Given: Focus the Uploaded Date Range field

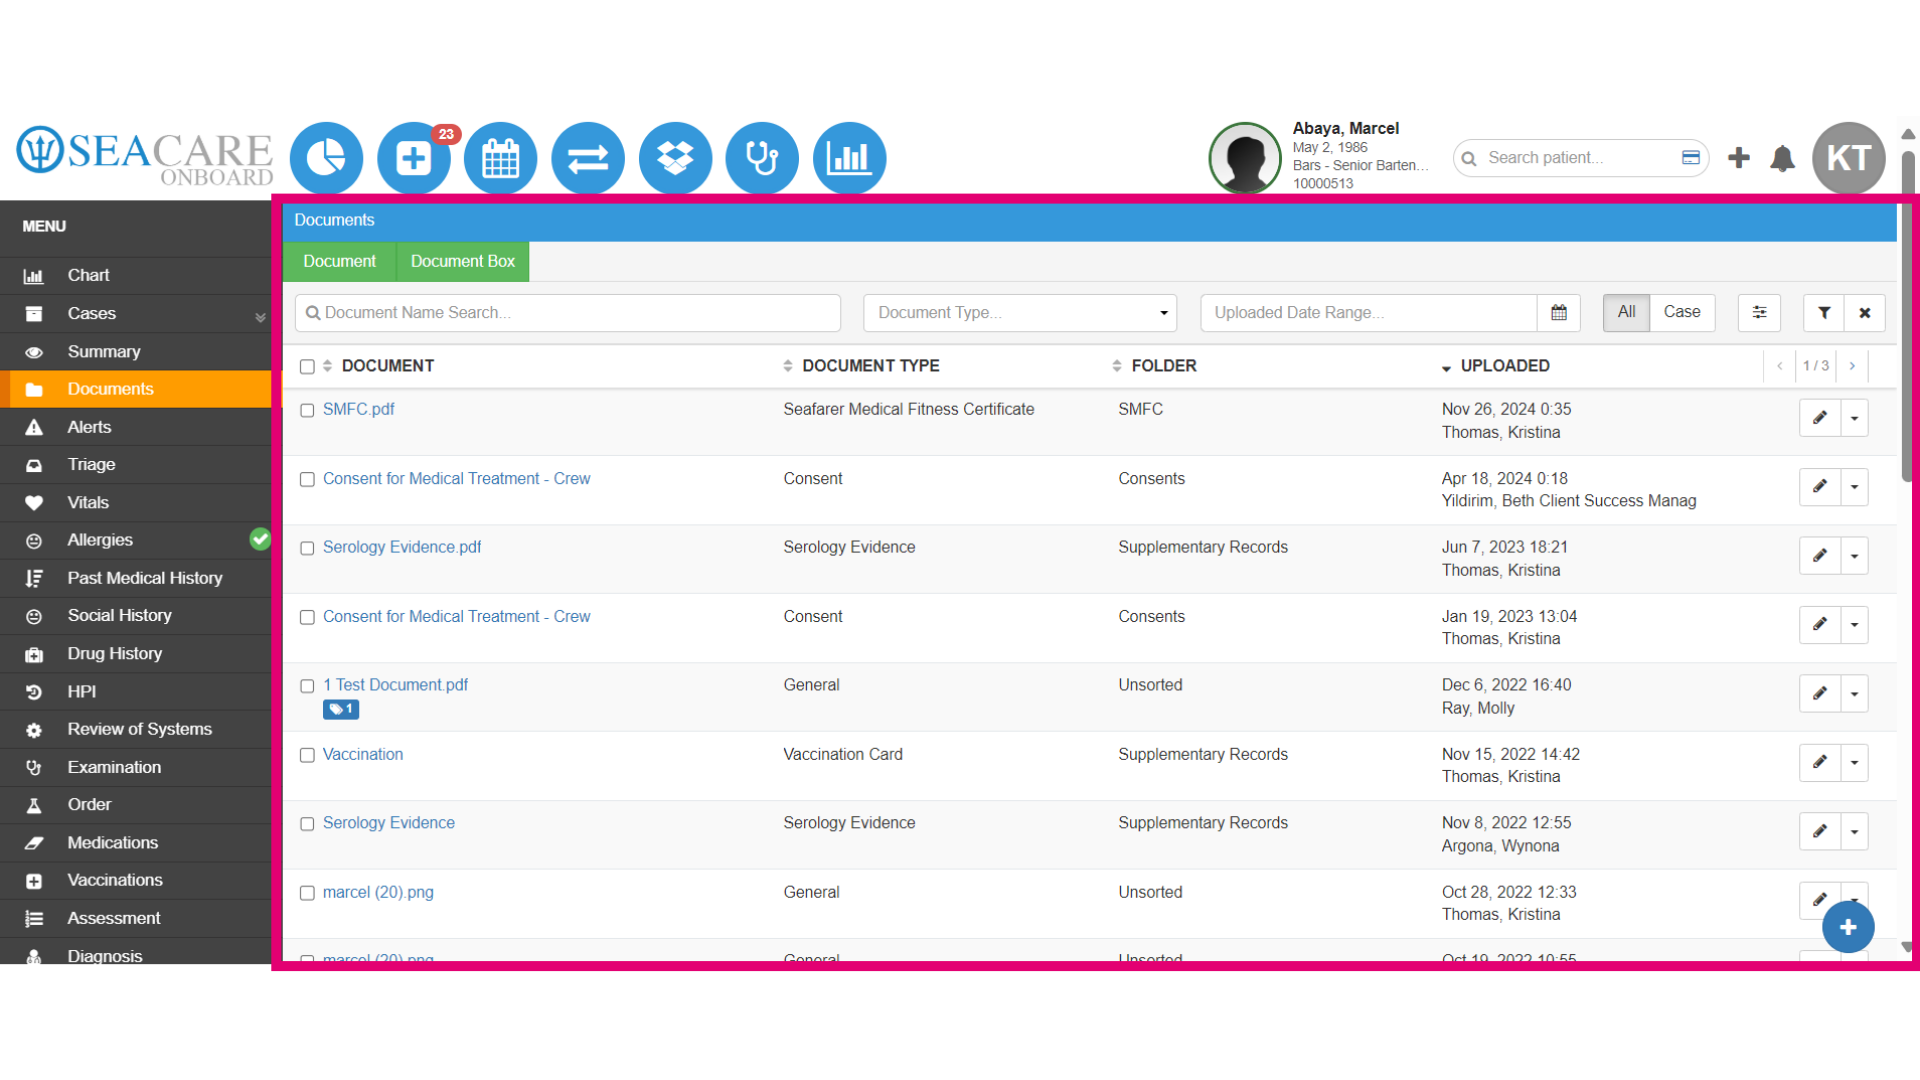Looking at the screenshot, I should (x=1368, y=313).
